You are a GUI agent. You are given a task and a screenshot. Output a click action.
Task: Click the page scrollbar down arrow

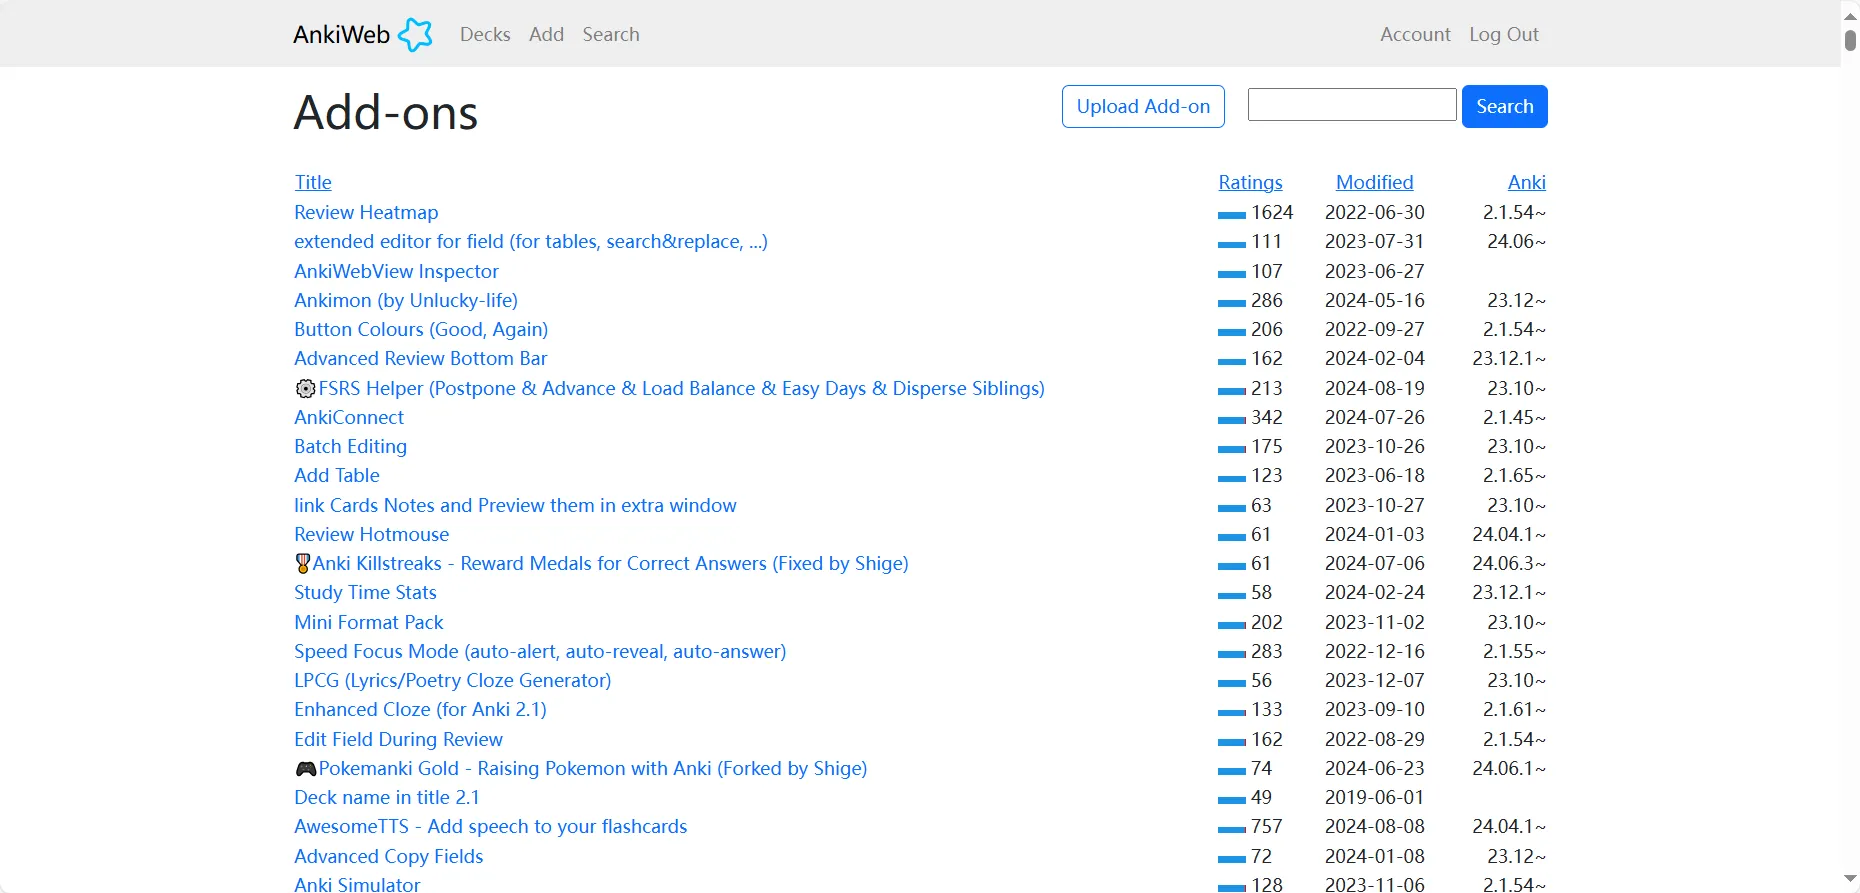[x=1850, y=879]
